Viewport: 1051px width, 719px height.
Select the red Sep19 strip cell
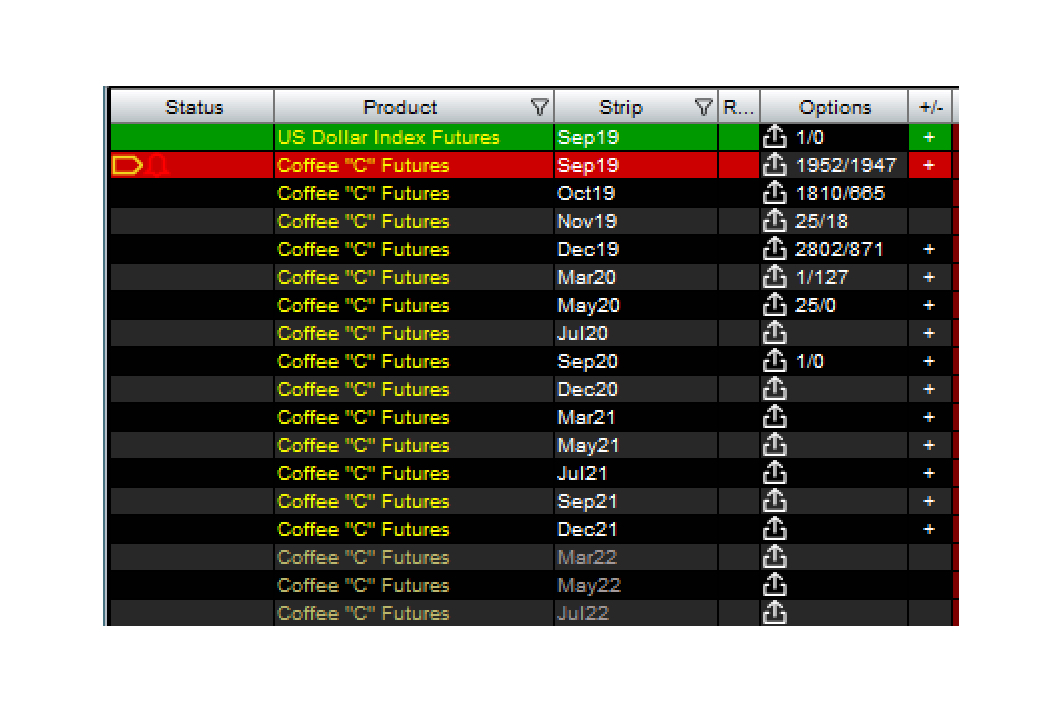click(x=636, y=165)
